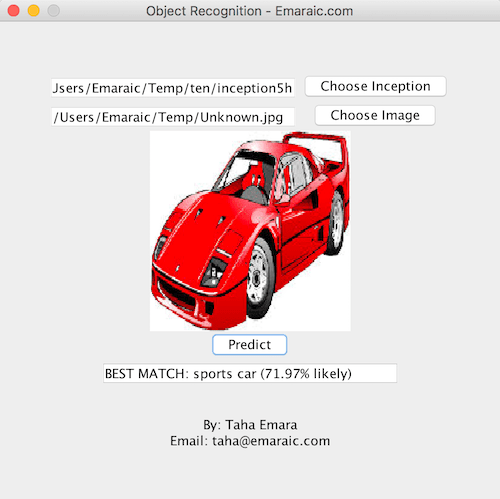500x499 pixels.
Task: Minimize the window using the yellow button
Action: 34,10
